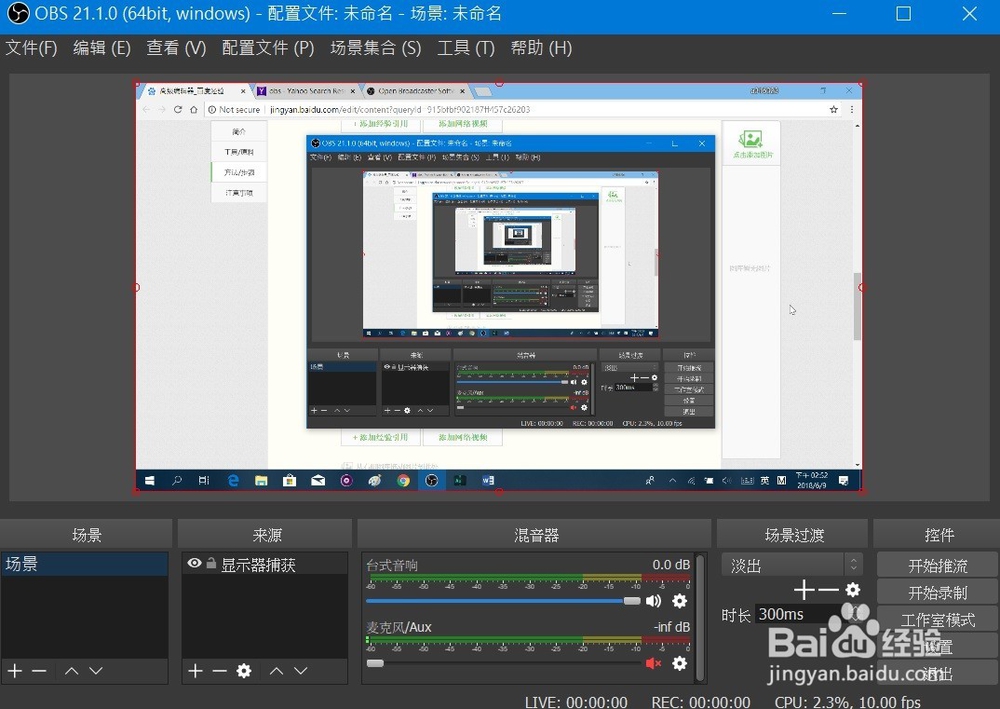Open transition properties gear icon
Screen dimensions: 1000x709
(x=853, y=590)
